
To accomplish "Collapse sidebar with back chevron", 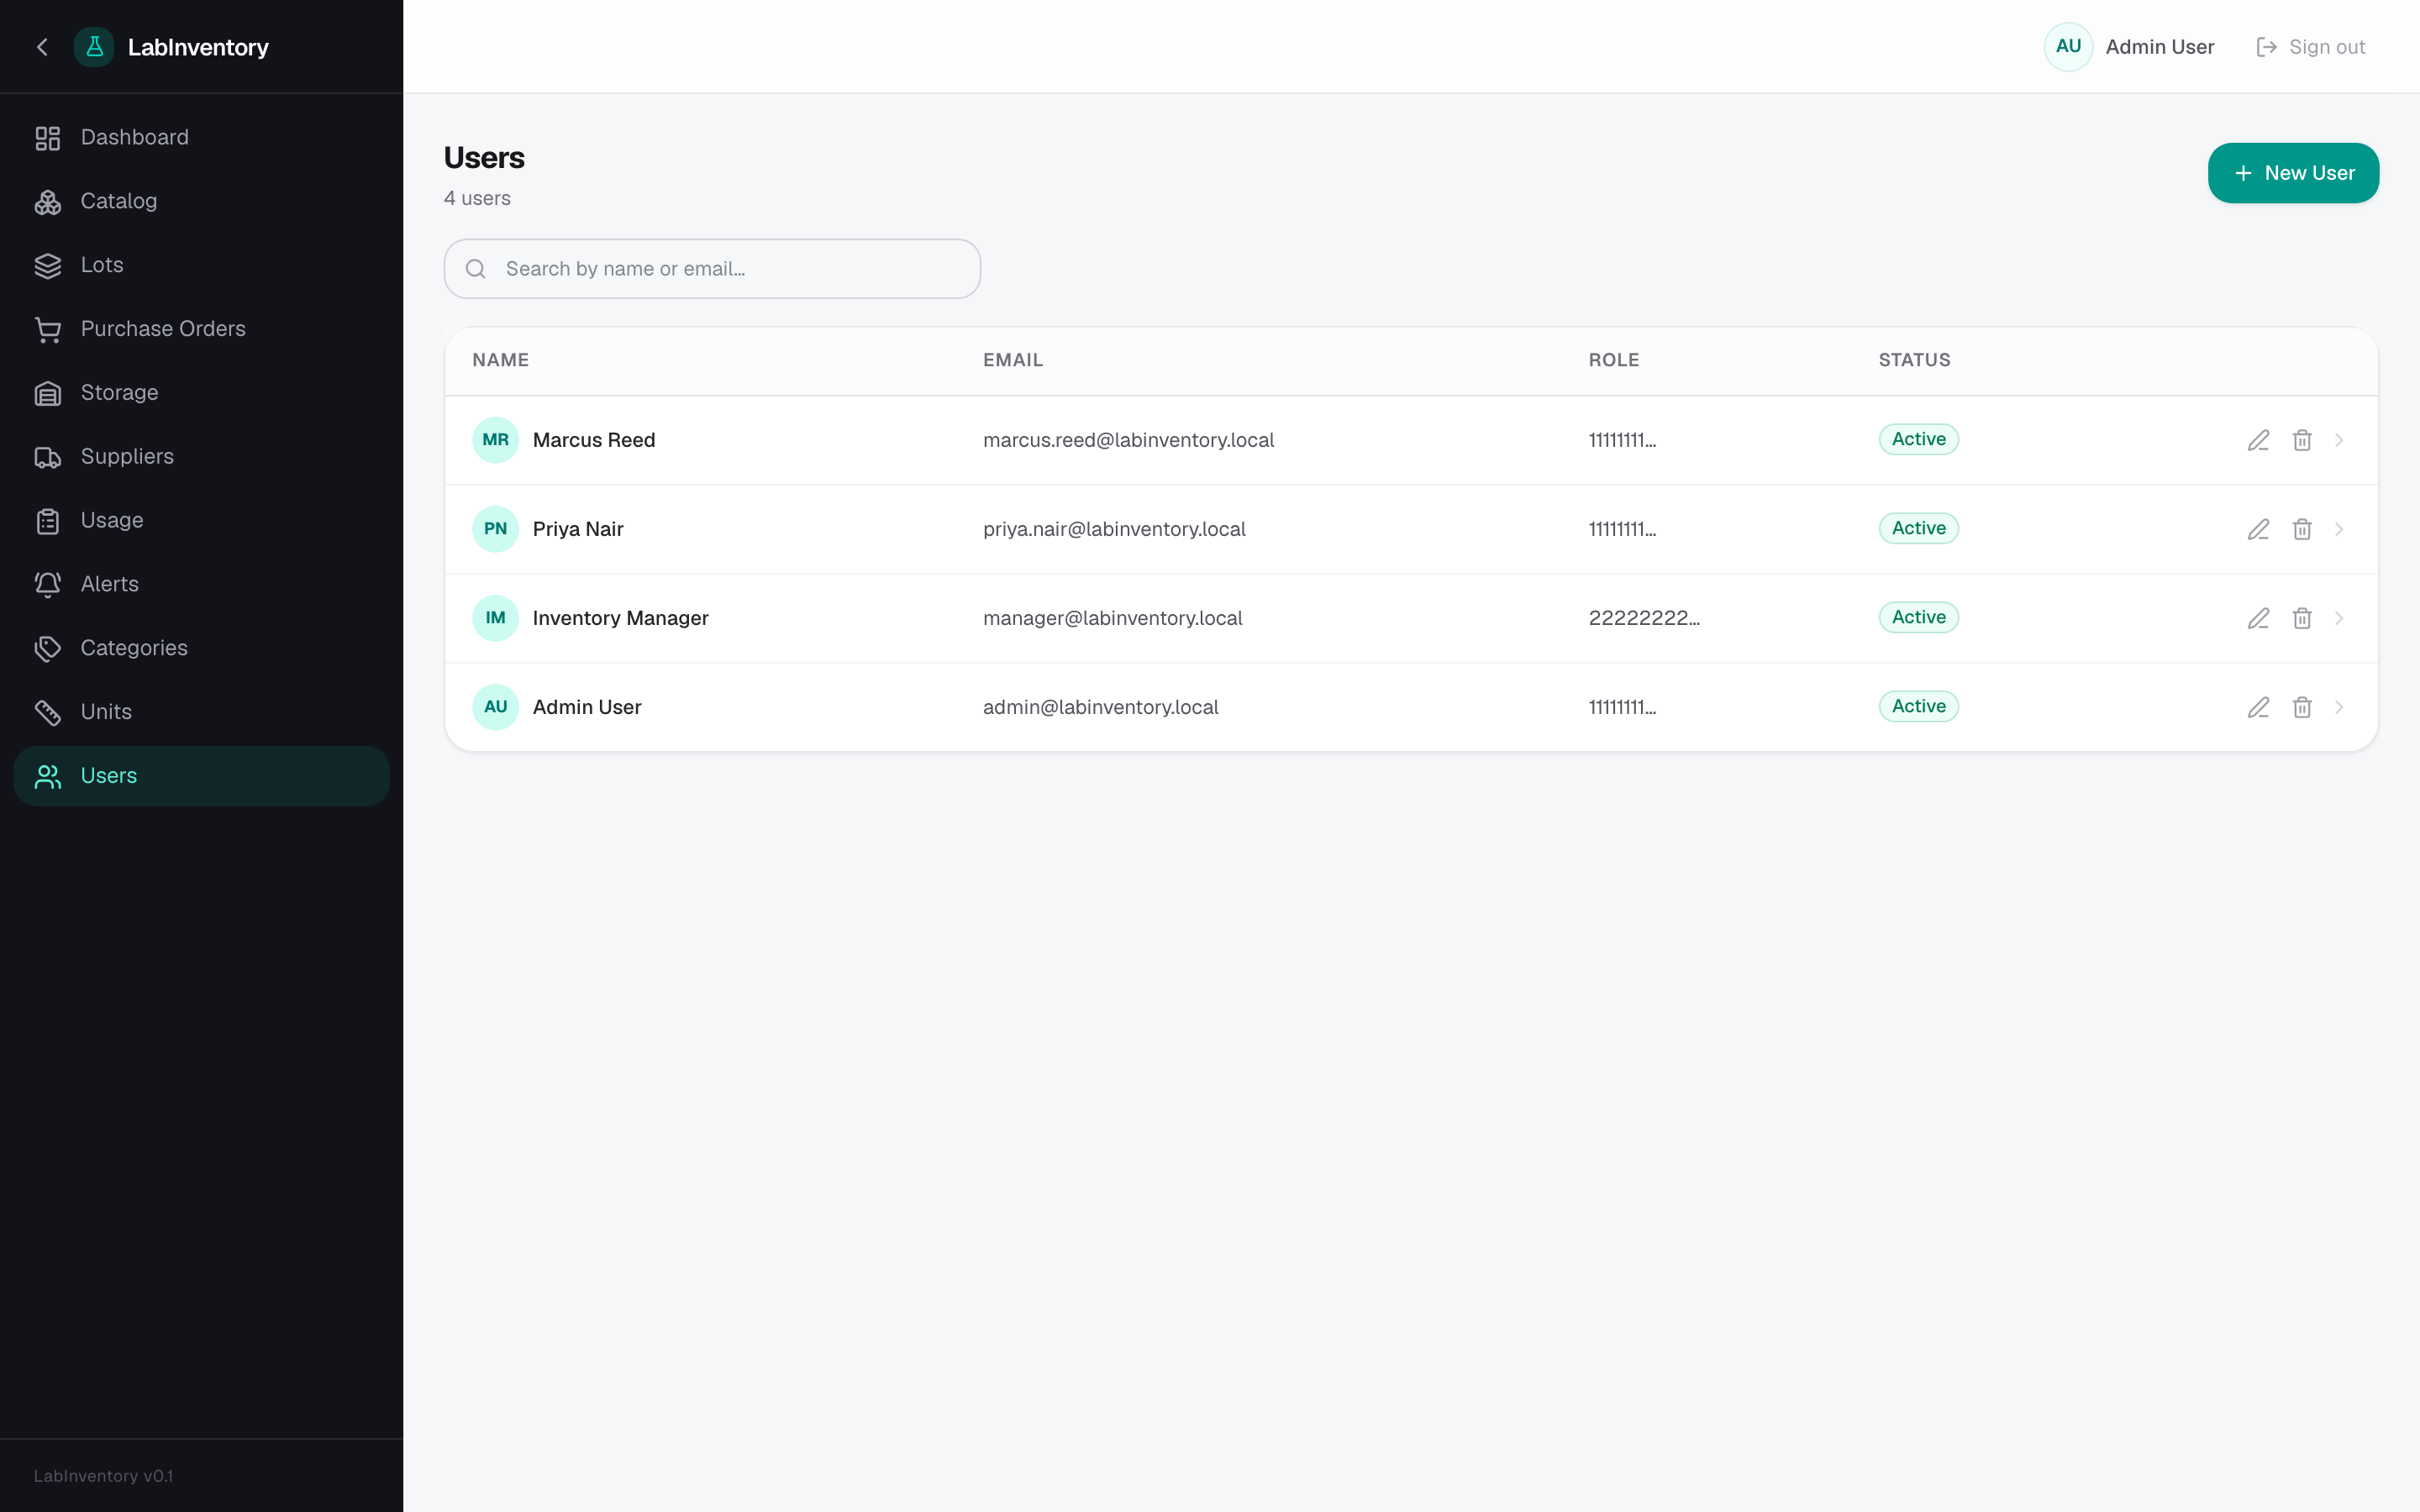I will [42, 47].
